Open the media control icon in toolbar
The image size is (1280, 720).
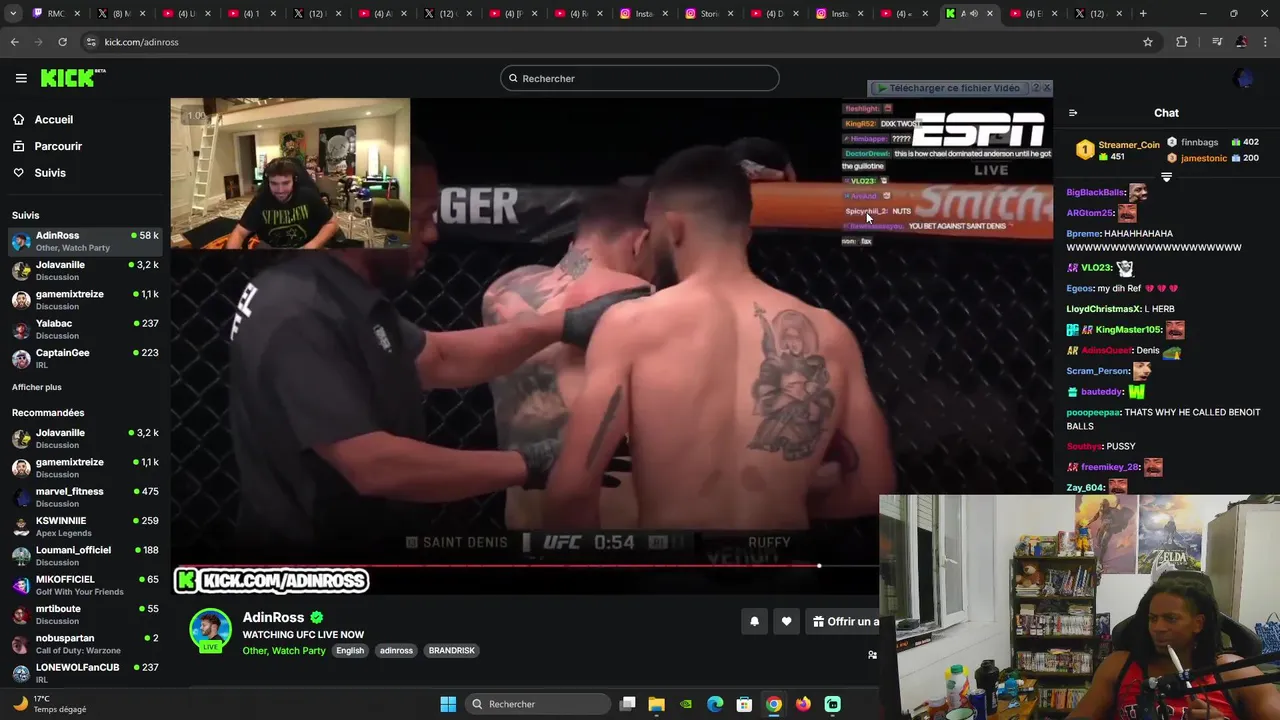(1217, 42)
